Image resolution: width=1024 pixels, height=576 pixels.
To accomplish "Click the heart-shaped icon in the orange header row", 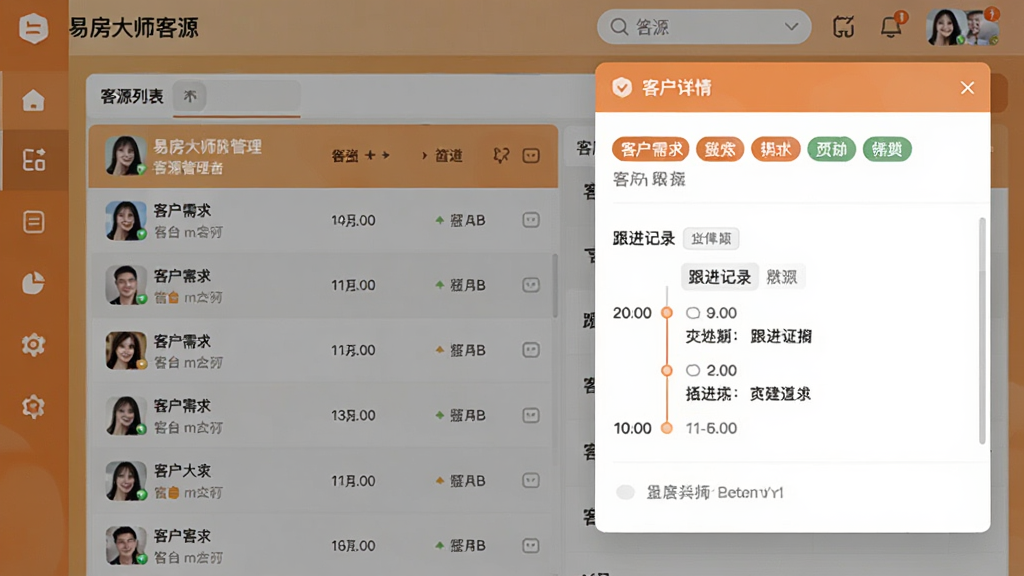I will [501, 155].
